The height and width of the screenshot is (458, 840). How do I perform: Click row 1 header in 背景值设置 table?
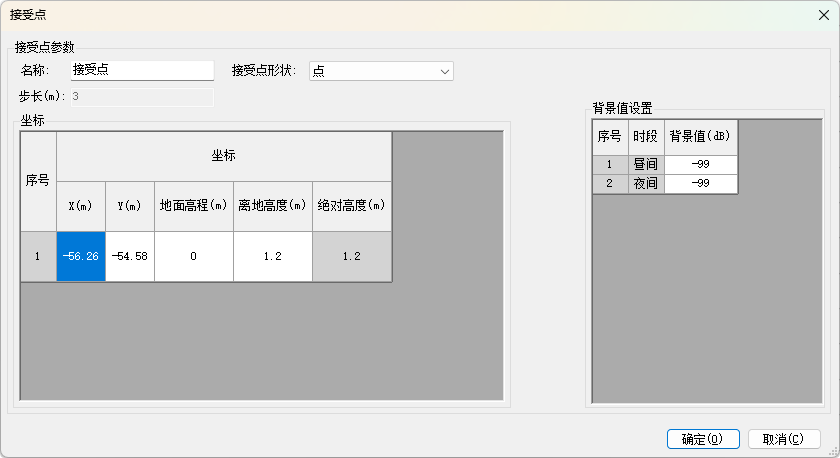[x=610, y=164]
